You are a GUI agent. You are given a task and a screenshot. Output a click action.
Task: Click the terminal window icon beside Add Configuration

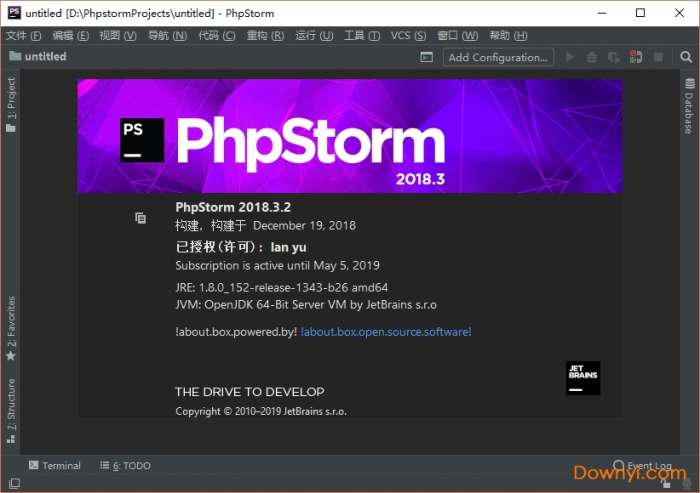426,57
